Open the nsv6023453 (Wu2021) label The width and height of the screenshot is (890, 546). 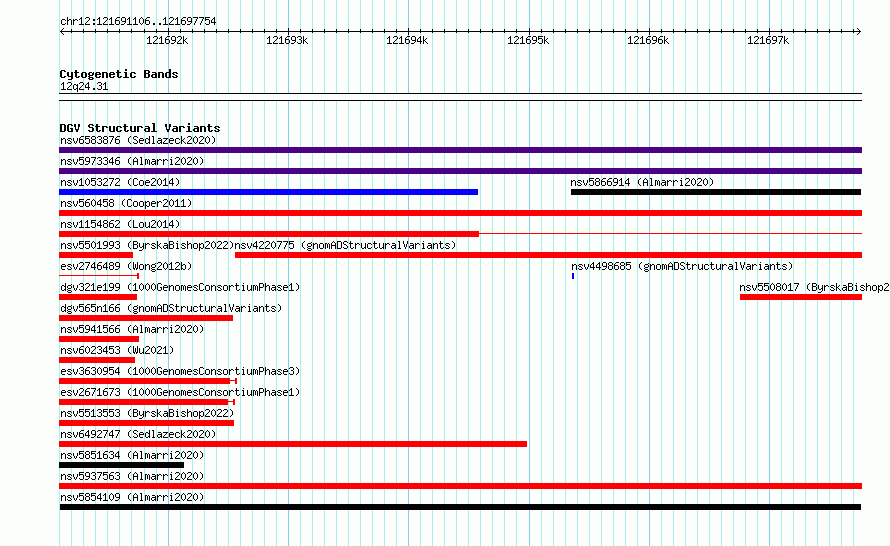[117, 350]
